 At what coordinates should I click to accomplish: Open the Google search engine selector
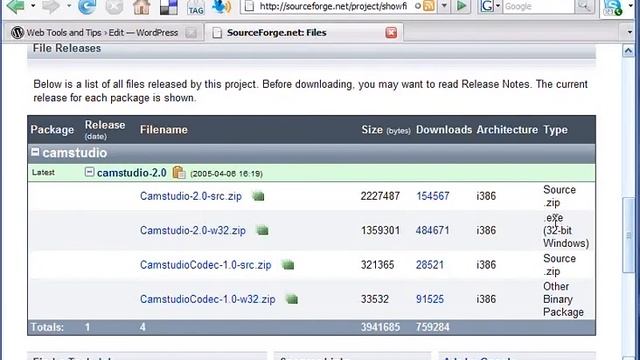[x=490, y=6]
